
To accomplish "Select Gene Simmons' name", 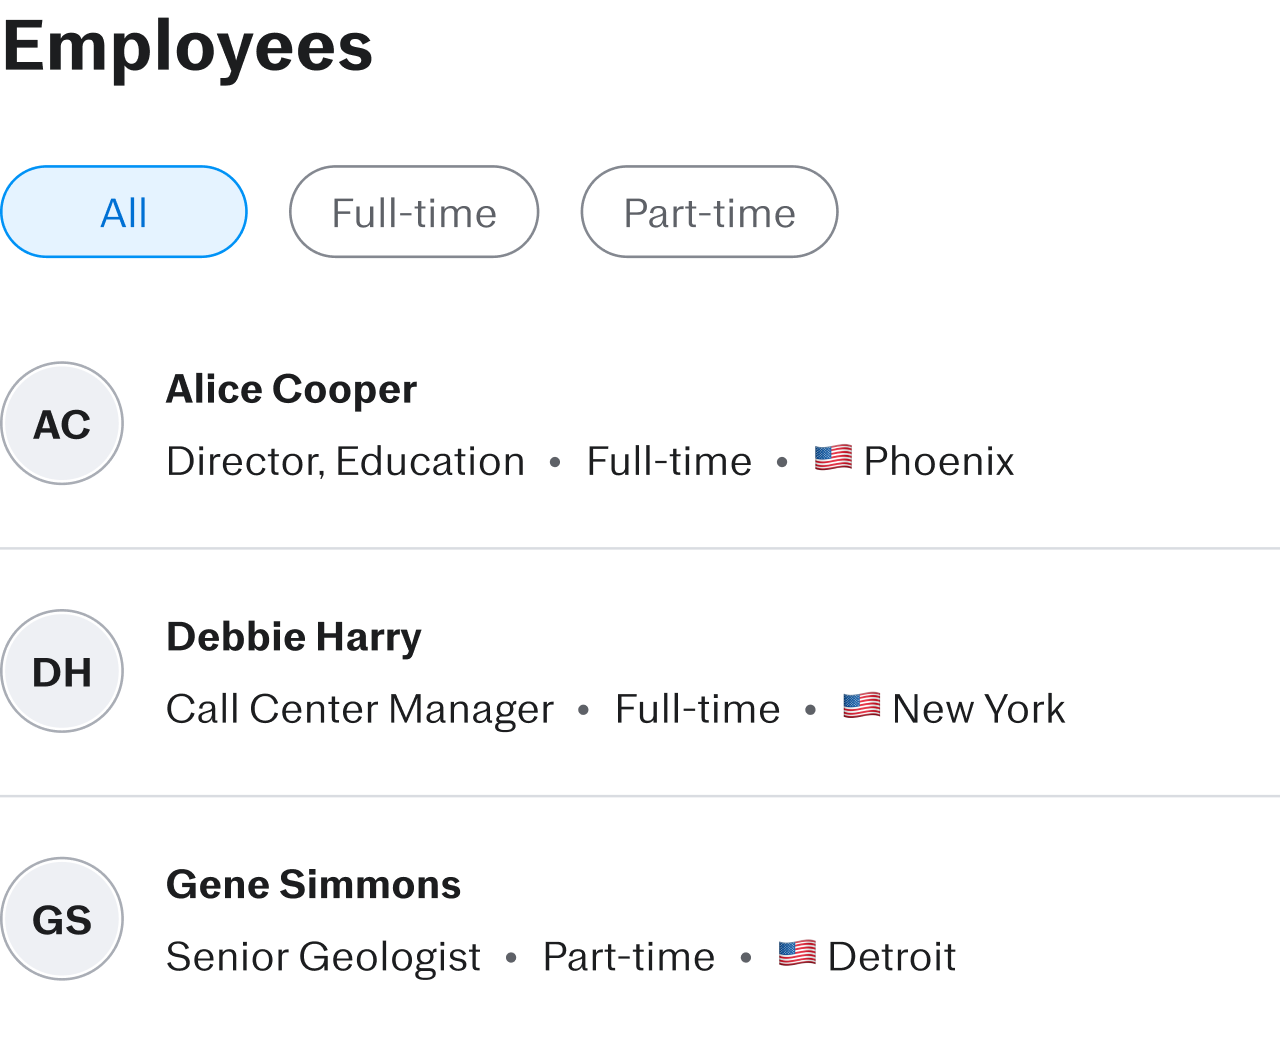I will 313,884.
